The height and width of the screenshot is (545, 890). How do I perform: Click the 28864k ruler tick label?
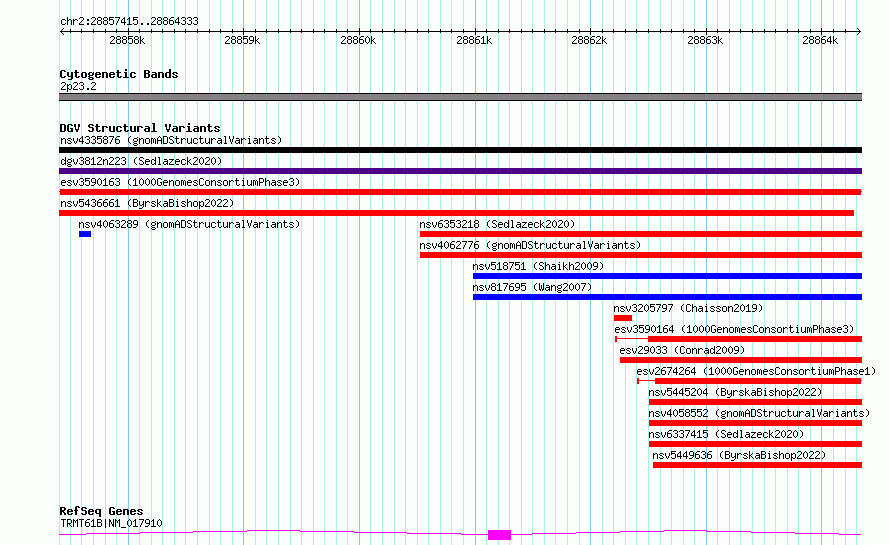tap(820, 40)
